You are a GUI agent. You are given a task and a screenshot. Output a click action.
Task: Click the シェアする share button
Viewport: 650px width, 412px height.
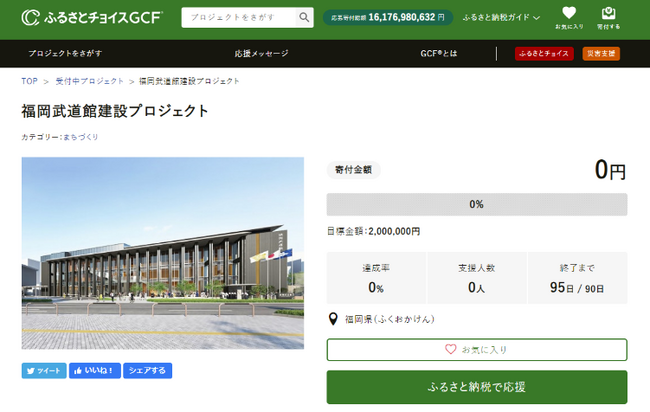[148, 370]
